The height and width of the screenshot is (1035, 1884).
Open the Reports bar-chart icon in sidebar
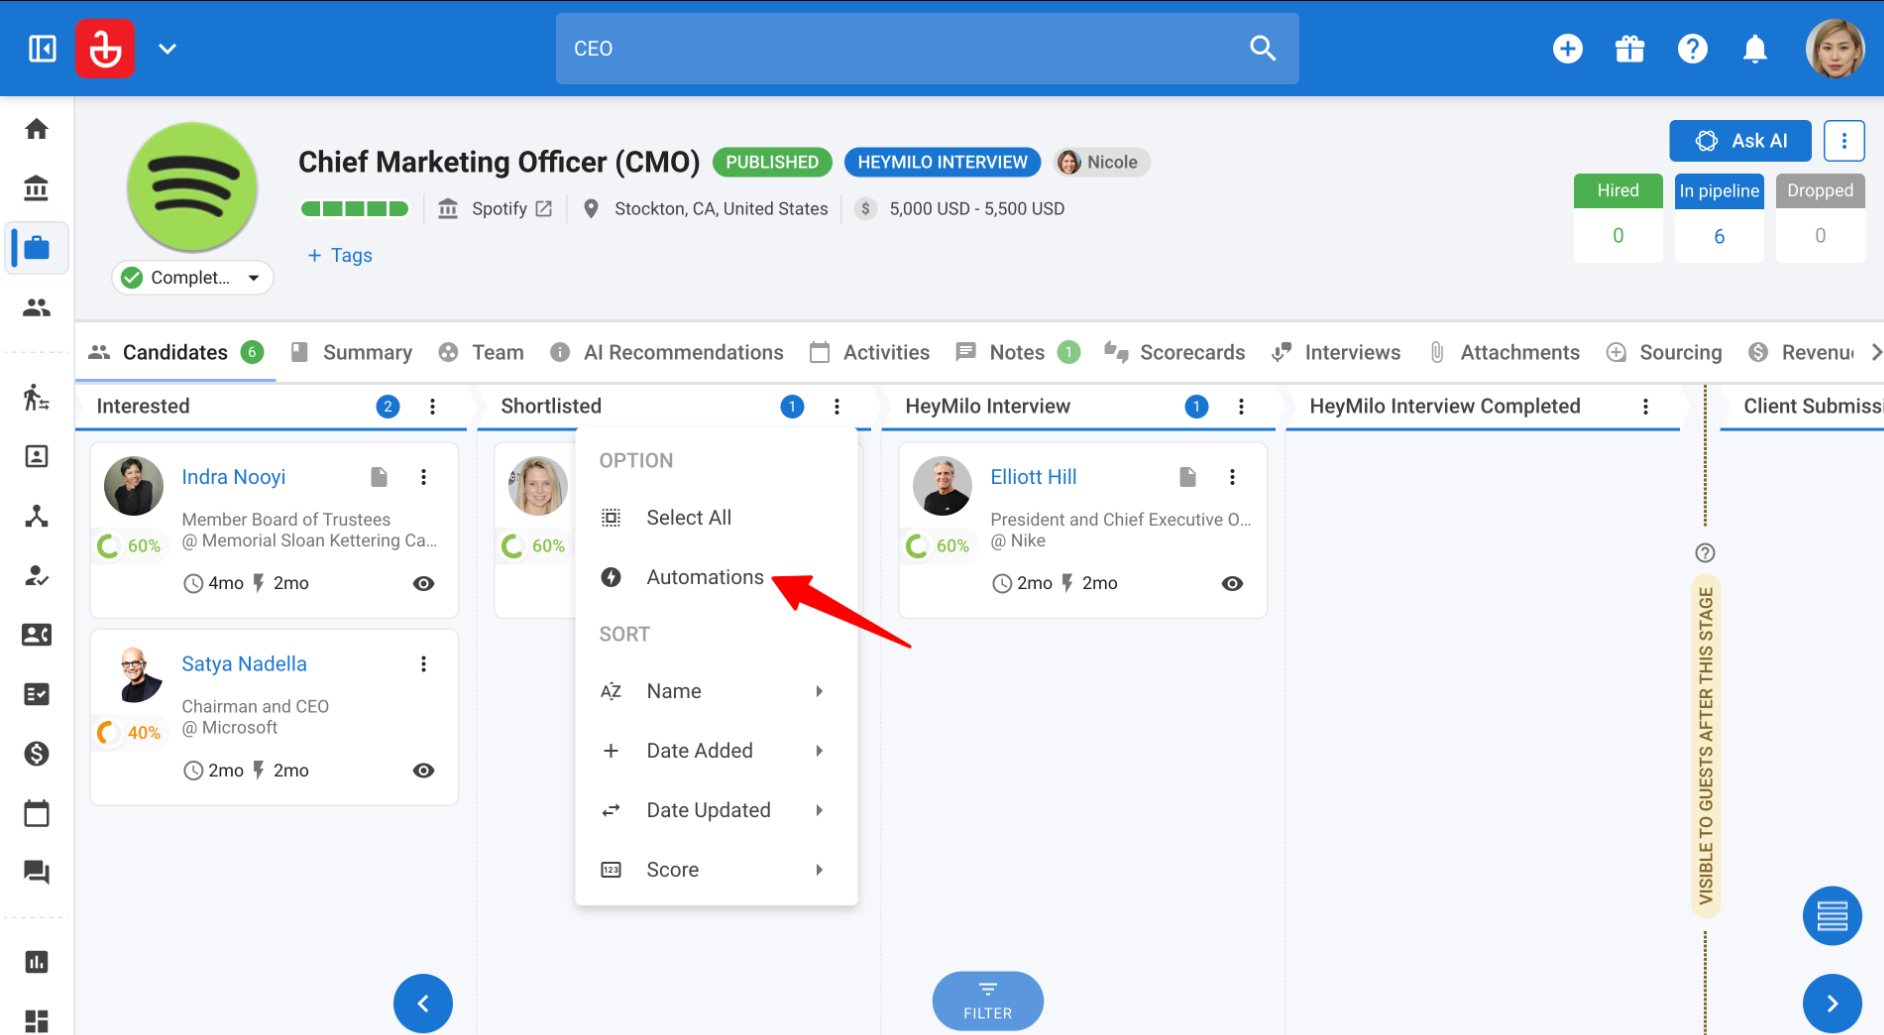tap(36, 961)
